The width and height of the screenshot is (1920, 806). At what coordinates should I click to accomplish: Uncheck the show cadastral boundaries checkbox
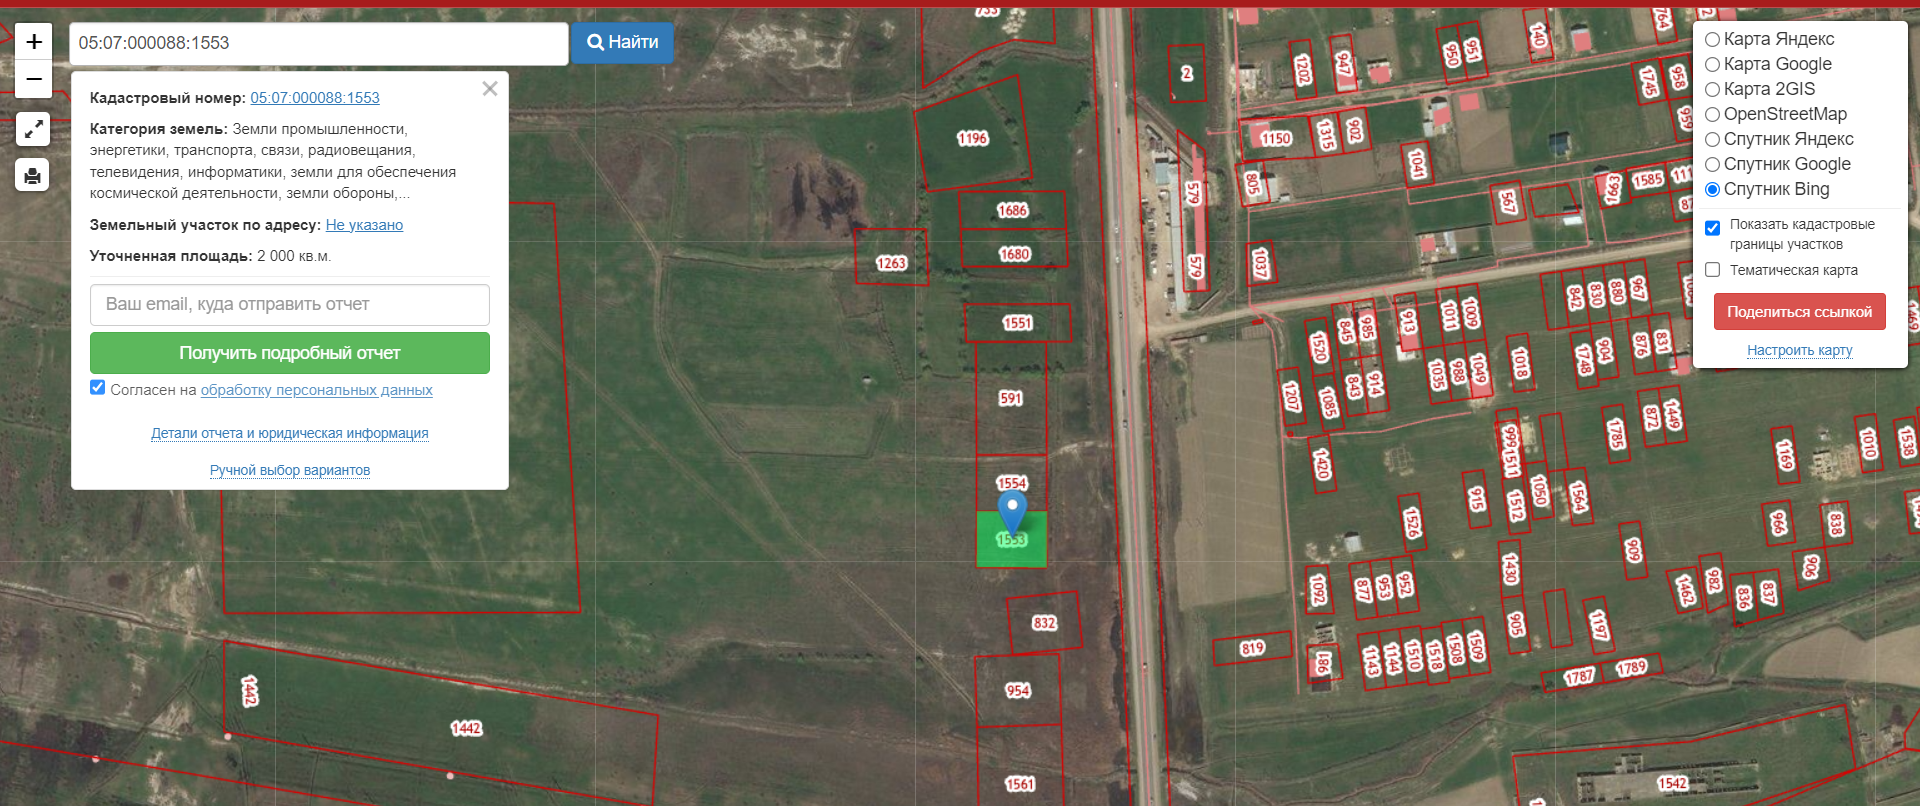coord(1712,228)
